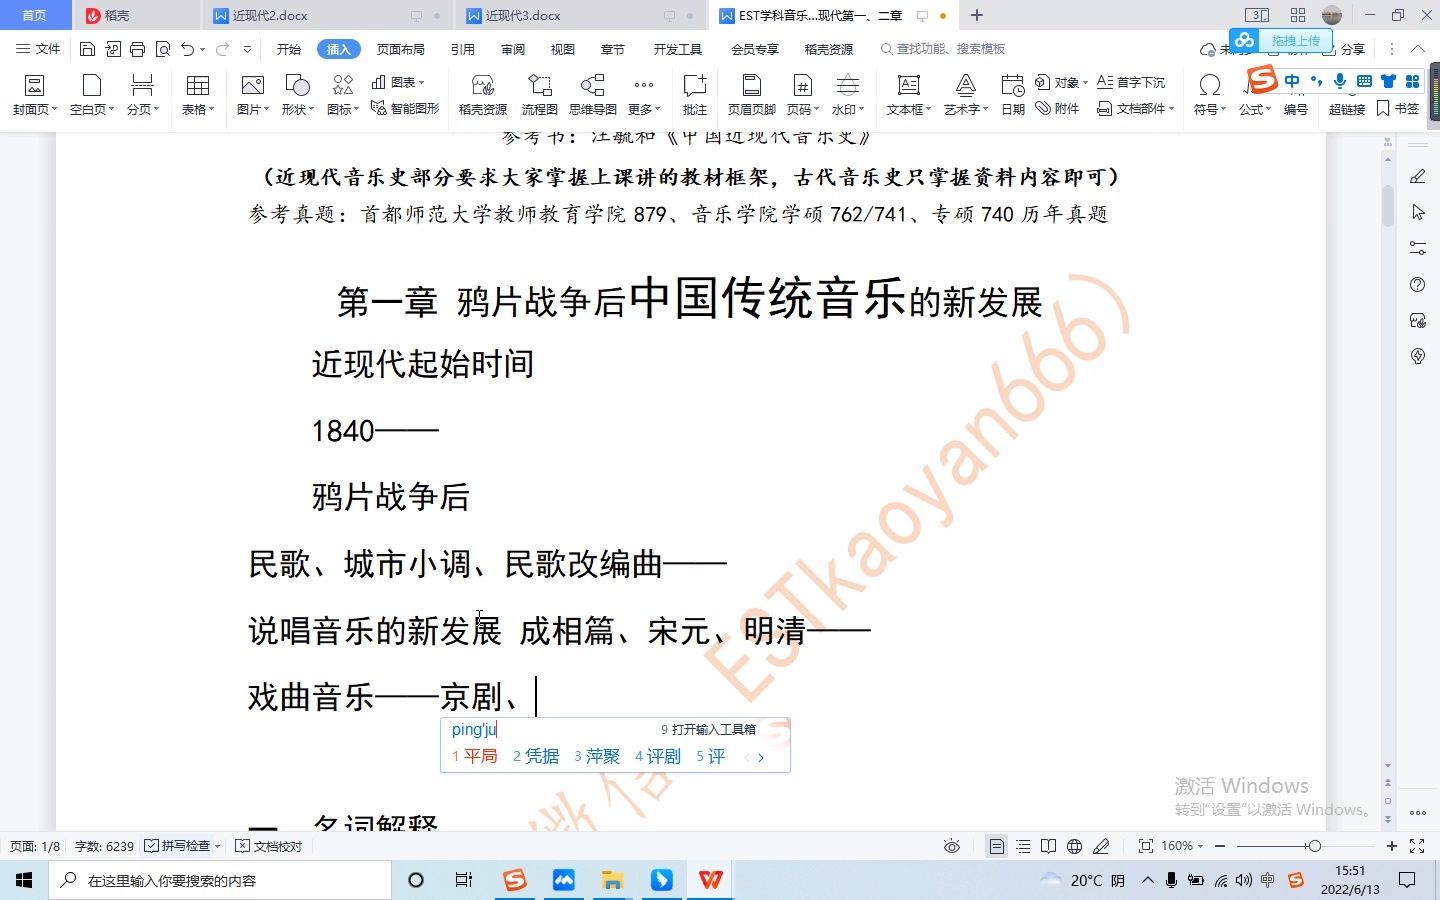Click the pen tool in right sidebar

click(x=1417, y=176)
